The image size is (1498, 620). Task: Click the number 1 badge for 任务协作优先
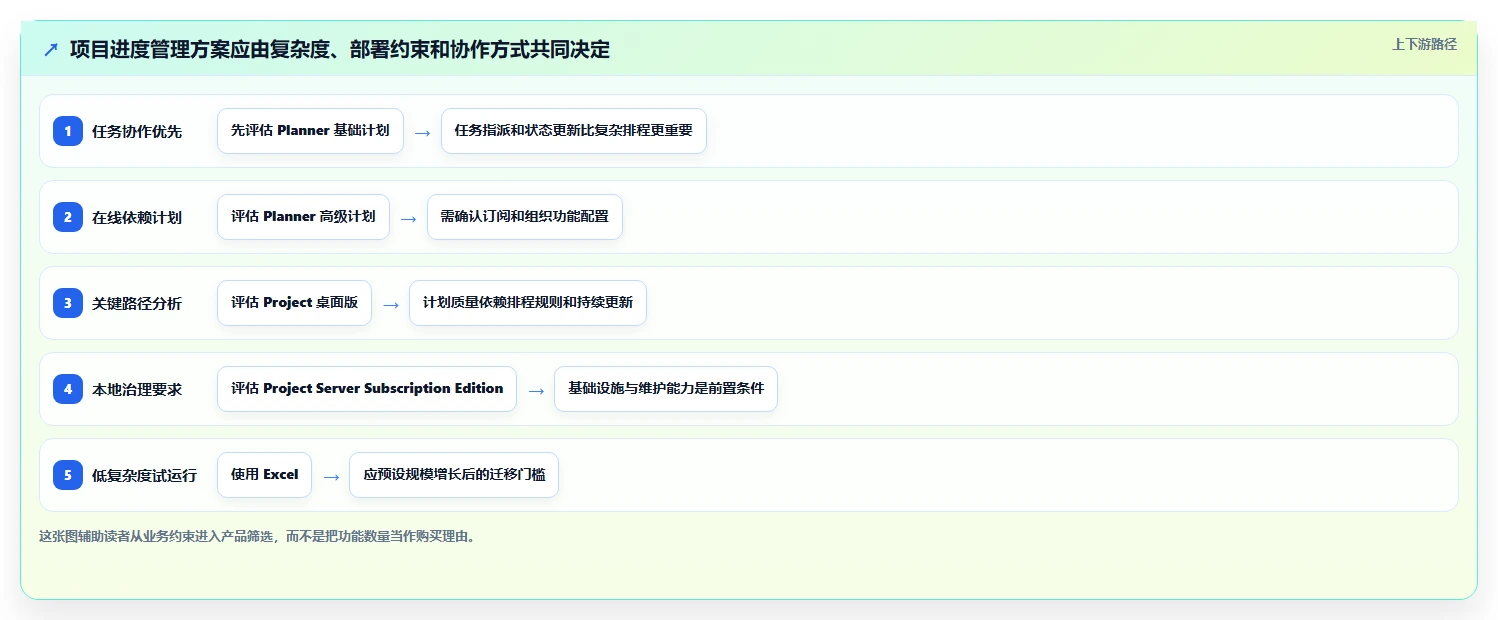[68, 130]
